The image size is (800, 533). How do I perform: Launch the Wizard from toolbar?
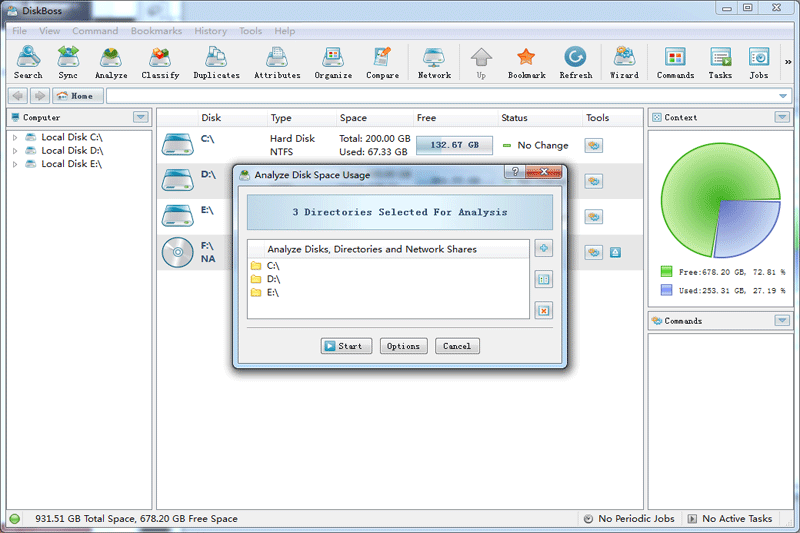pyautogui.click(x=624, y=62)
